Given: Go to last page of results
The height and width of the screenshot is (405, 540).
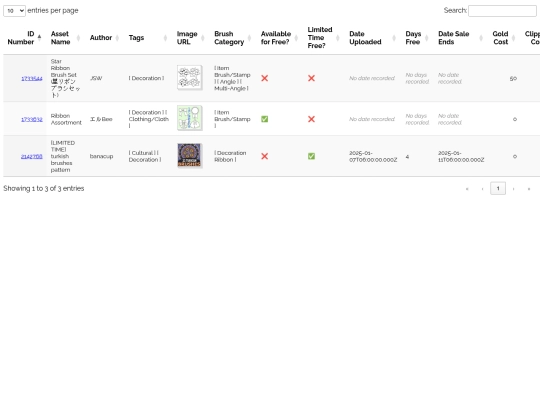Looking at the screenshot, I should (529, 189).
